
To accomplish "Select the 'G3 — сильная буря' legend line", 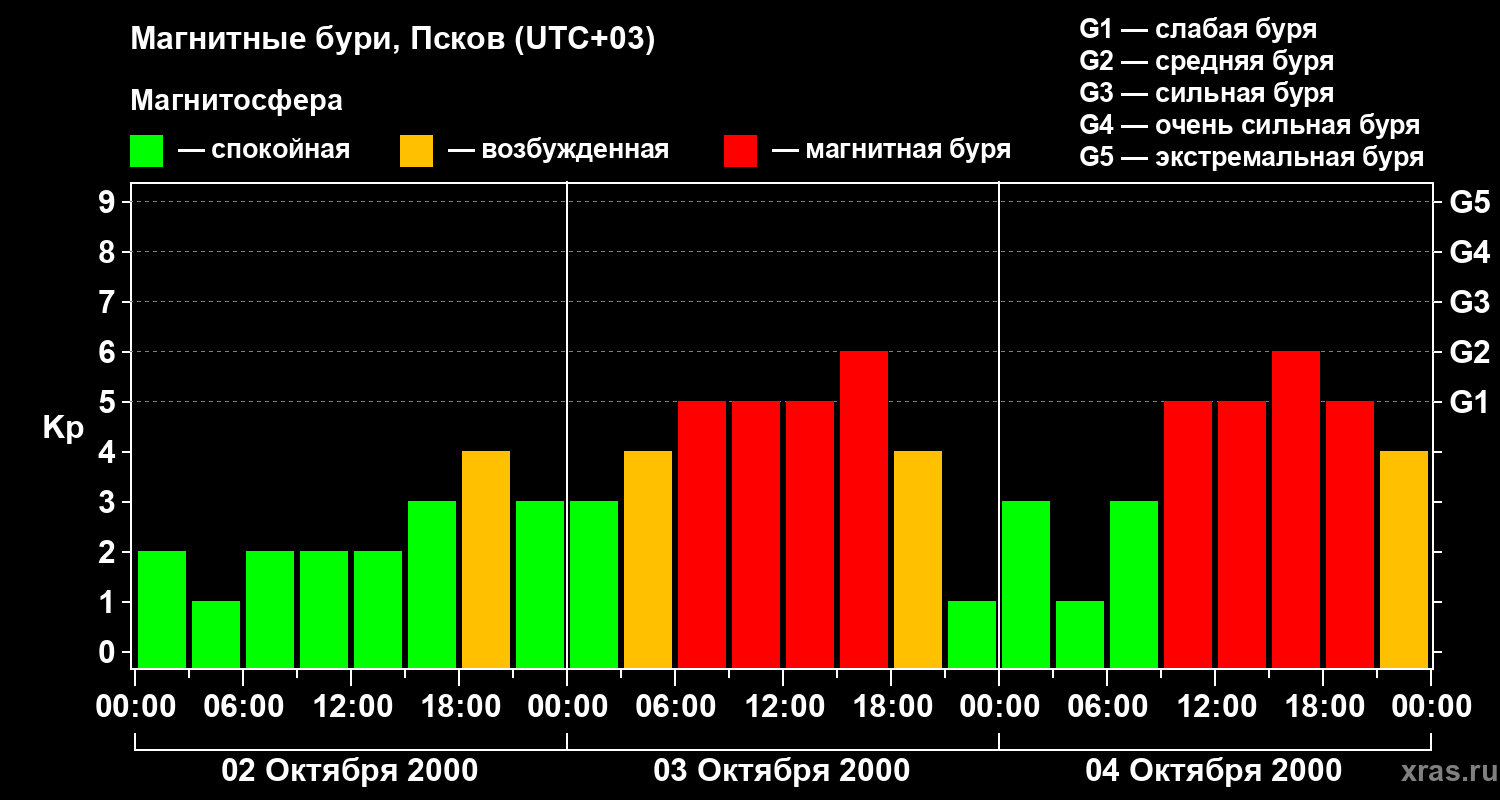I will [1207, 93].
